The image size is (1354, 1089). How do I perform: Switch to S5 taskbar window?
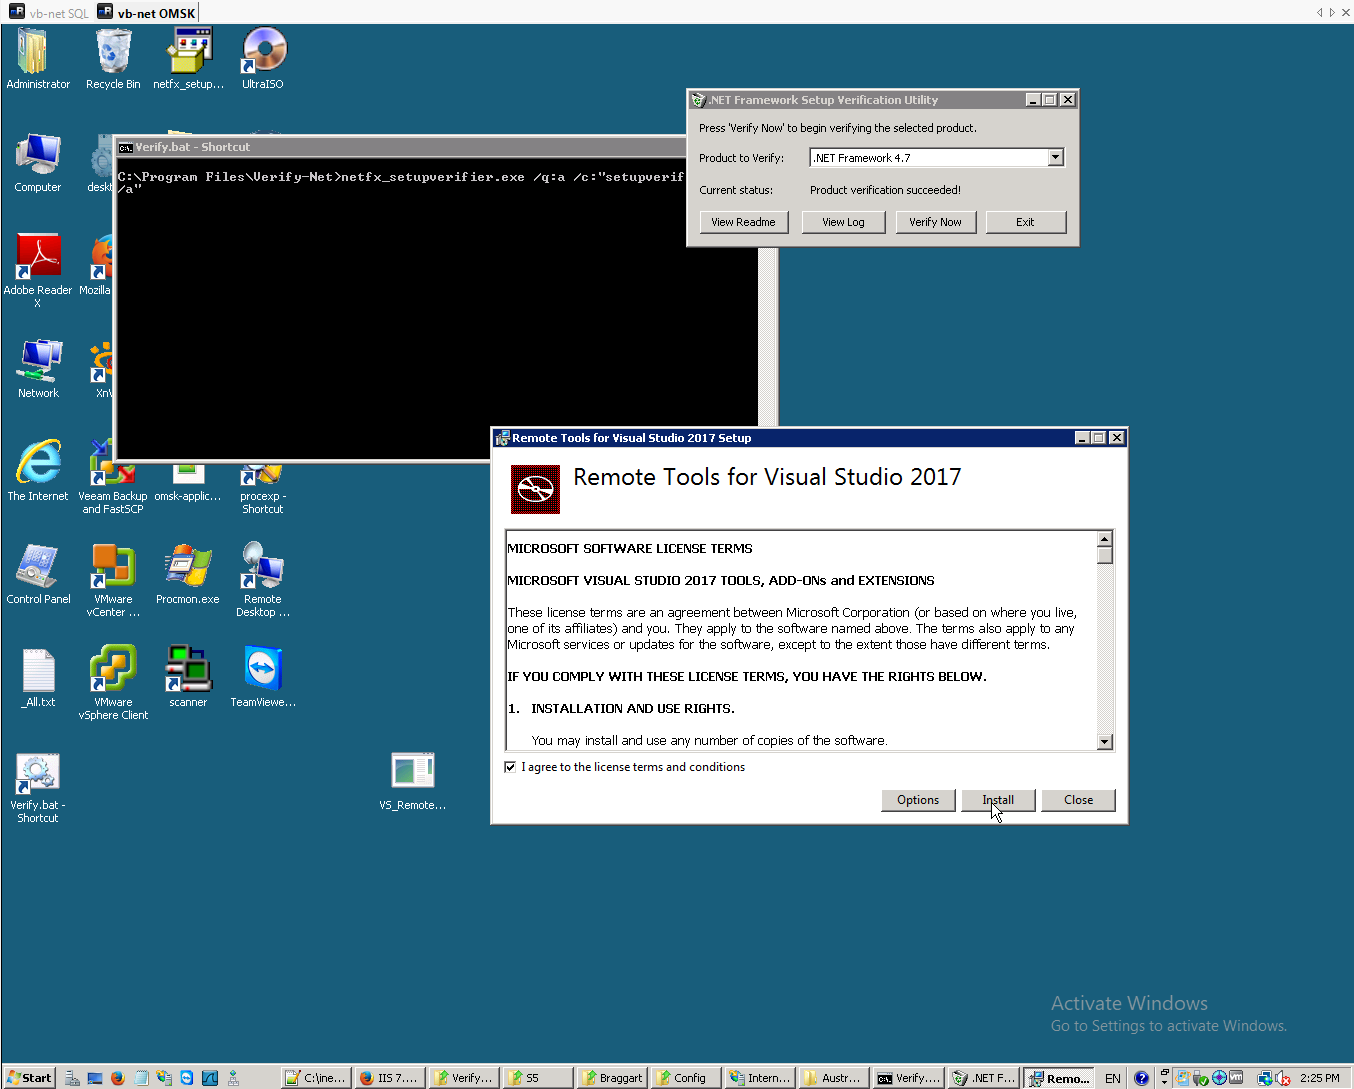538,1078
